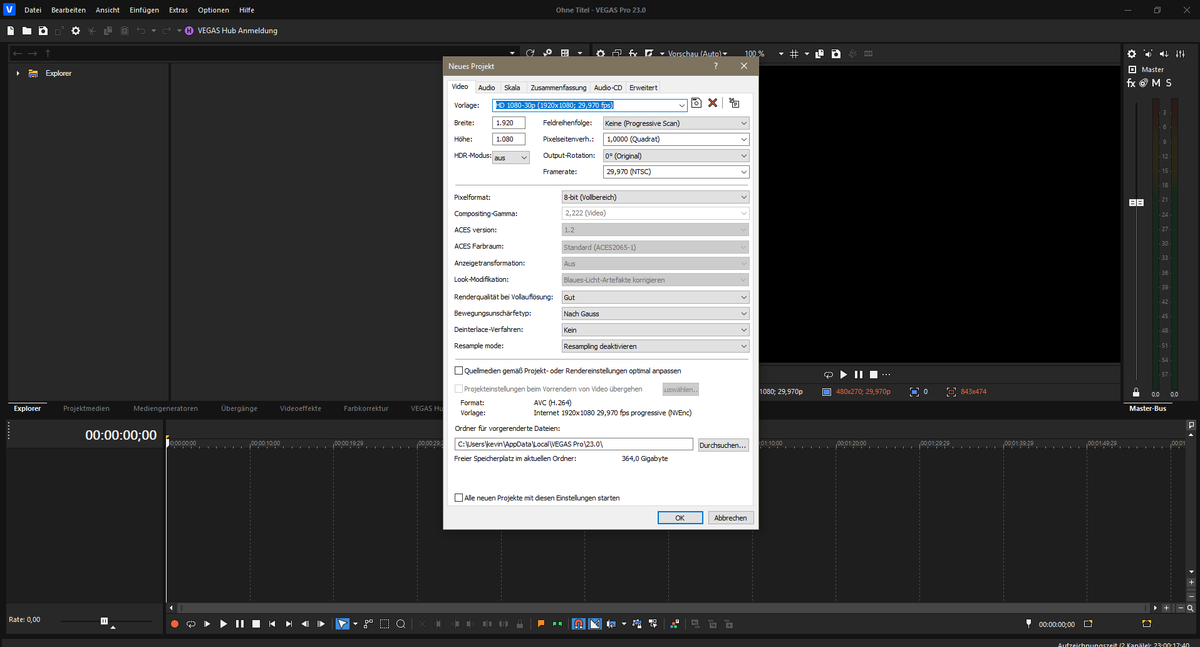
Task: Toggle loop playback in the bottom transport bar
Action: tap(191, 624)
